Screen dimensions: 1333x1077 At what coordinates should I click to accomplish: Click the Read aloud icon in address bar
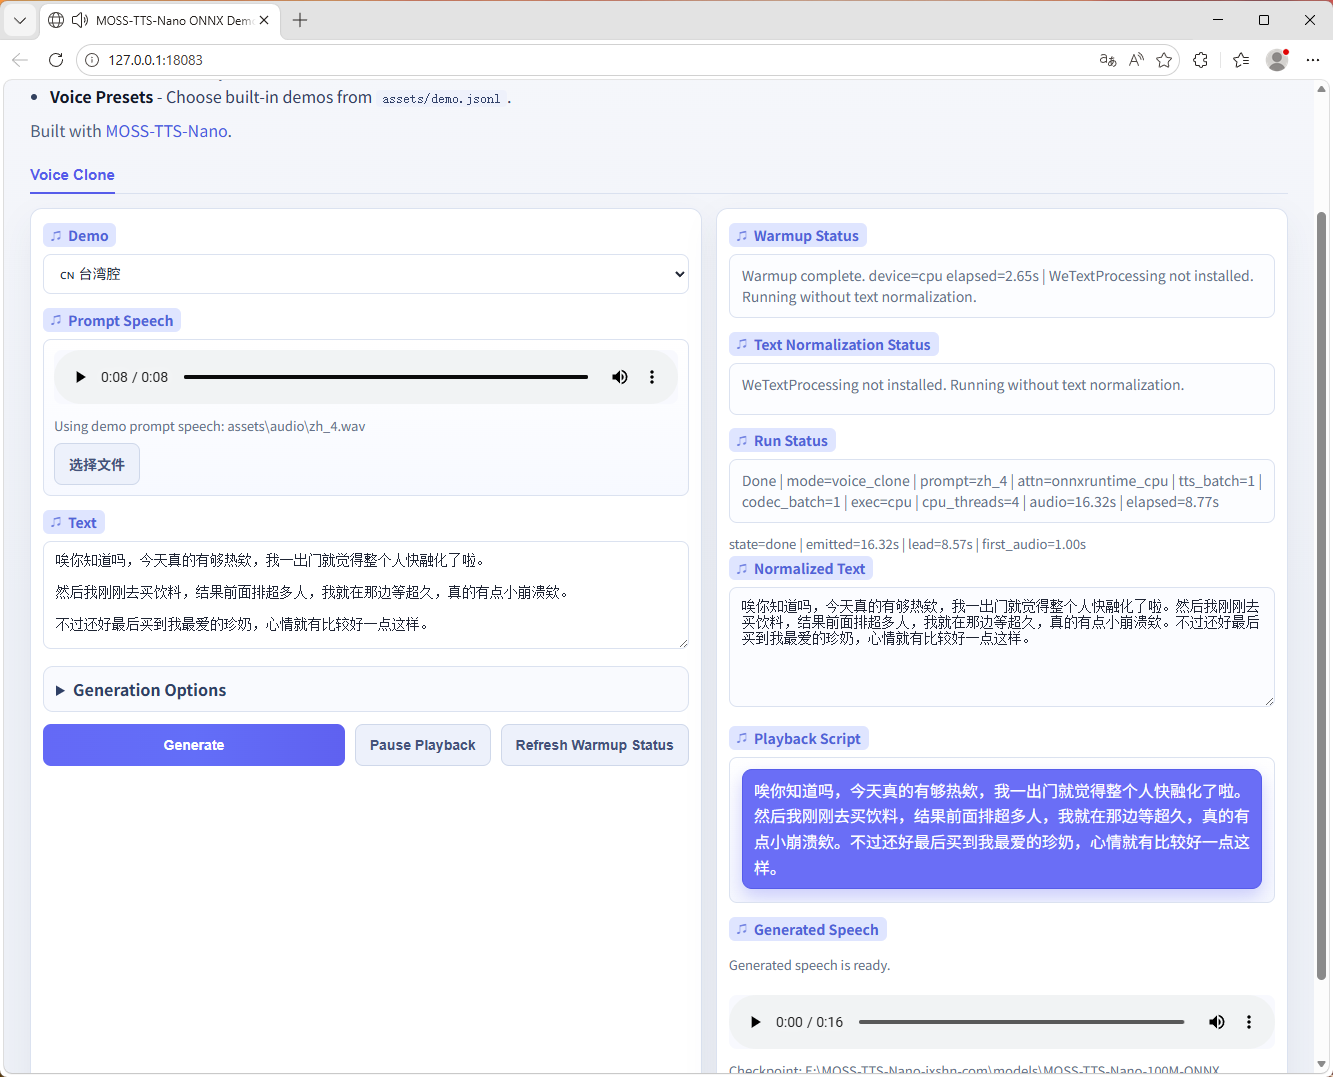point(1136,60)
